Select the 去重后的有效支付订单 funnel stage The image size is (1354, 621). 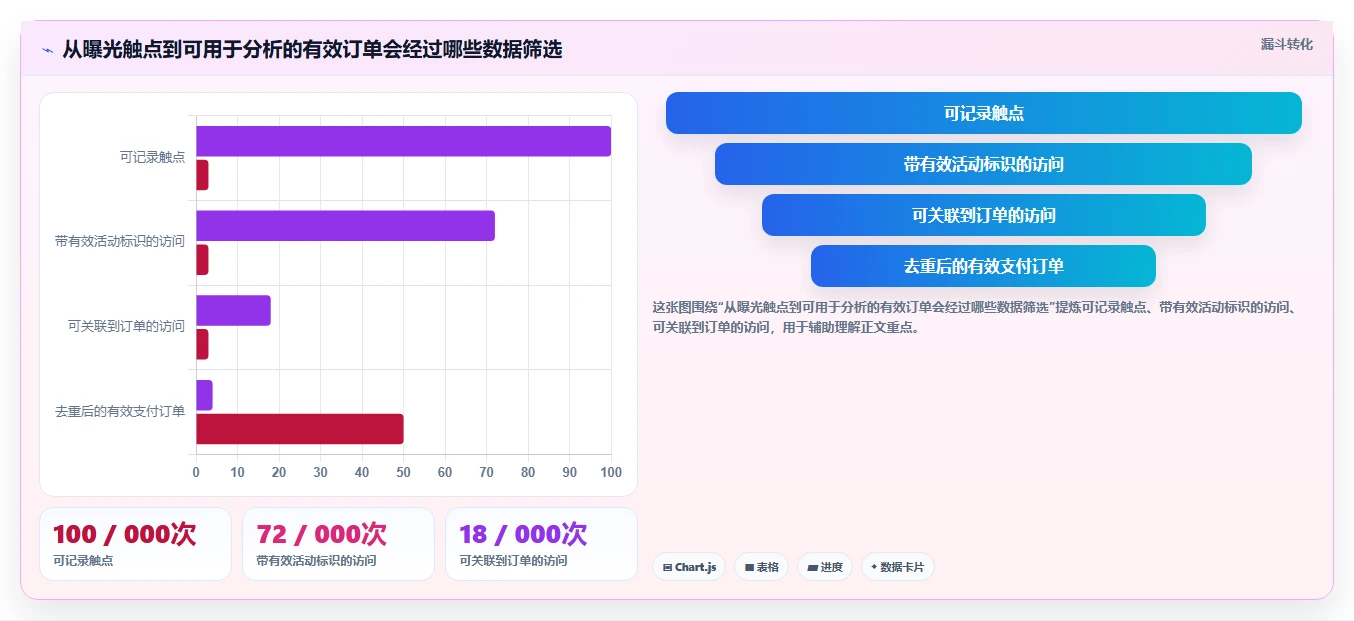pos(984,266)
